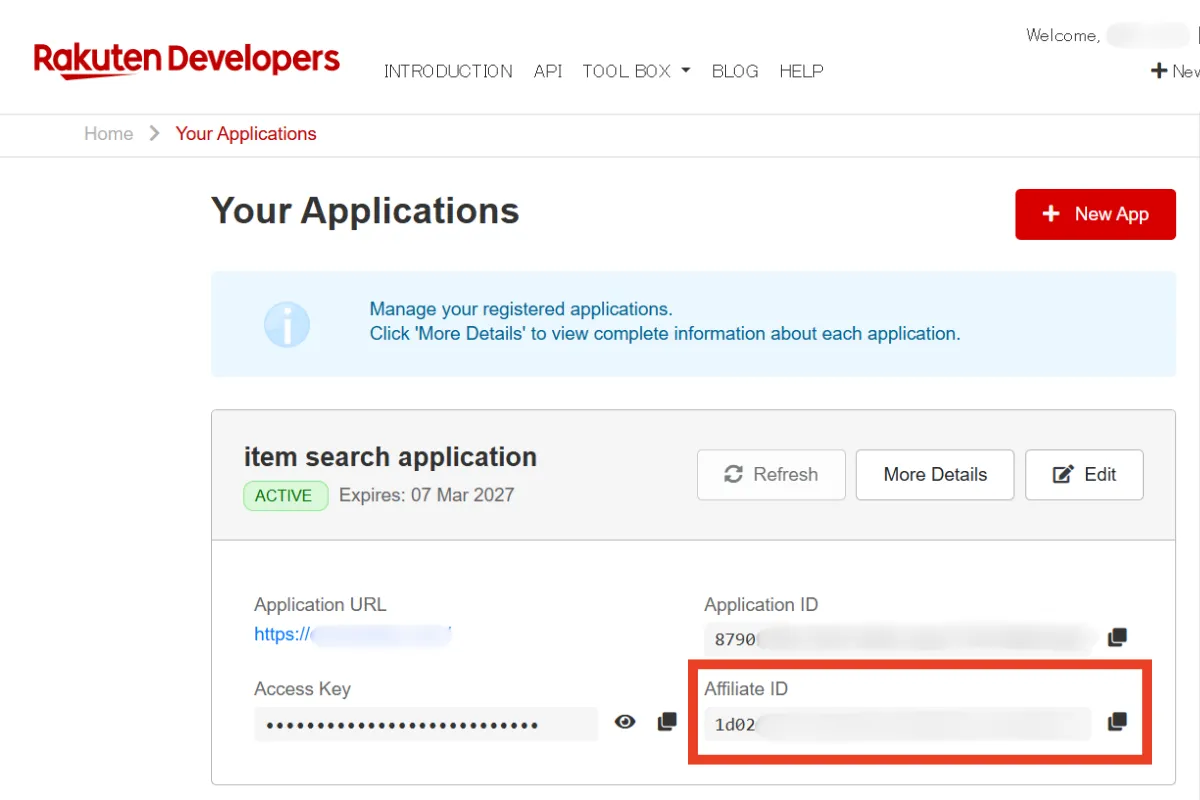Copy the Access Key value

pyautogui.click(x=667, y=722)
